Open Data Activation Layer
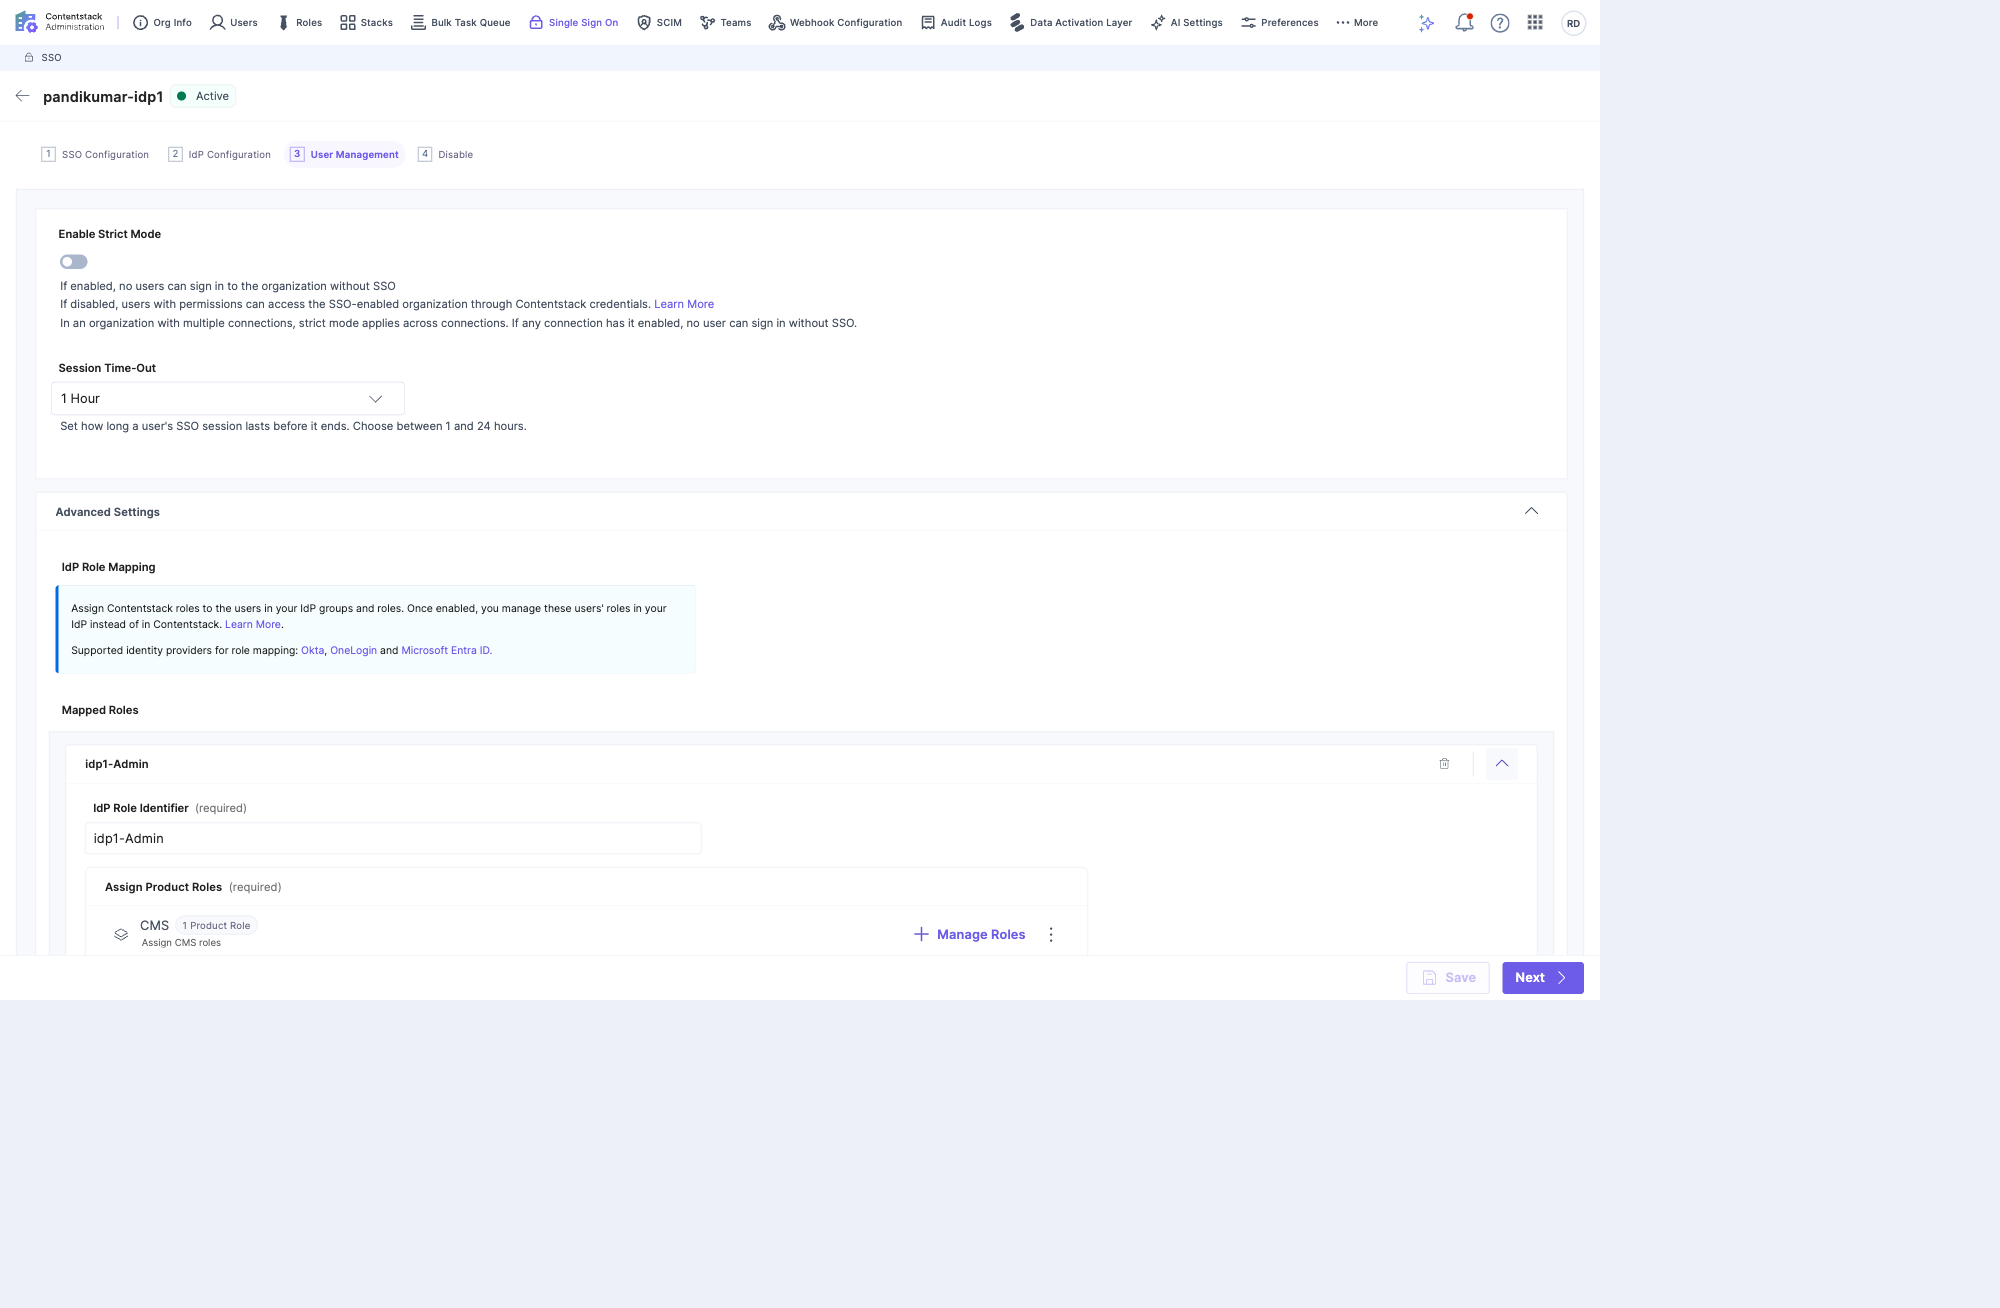The image size is (2000, 1308). click(x=1070, y=23)
